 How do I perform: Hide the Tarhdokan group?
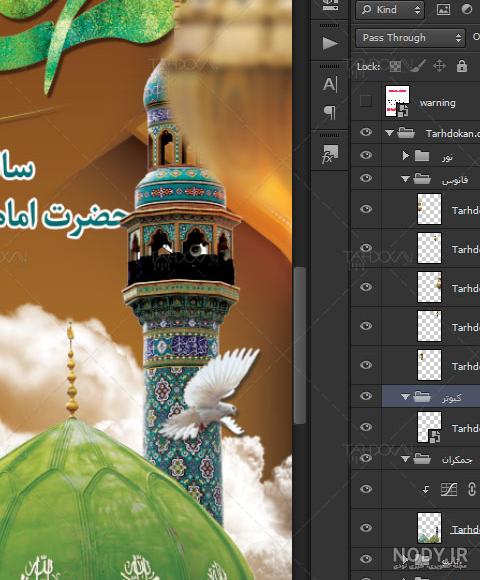[366, 132]
